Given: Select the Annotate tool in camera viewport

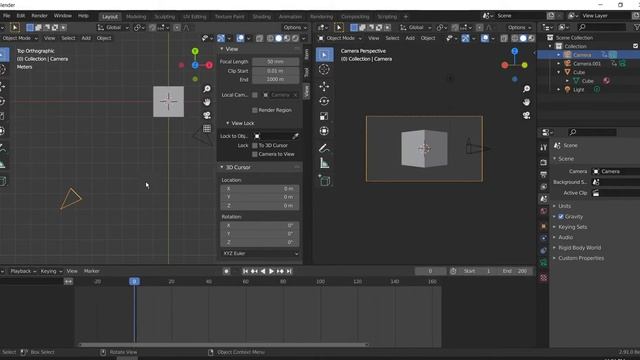Looking at the screenshot, I should pyautogui.click(x=324, y=148).
